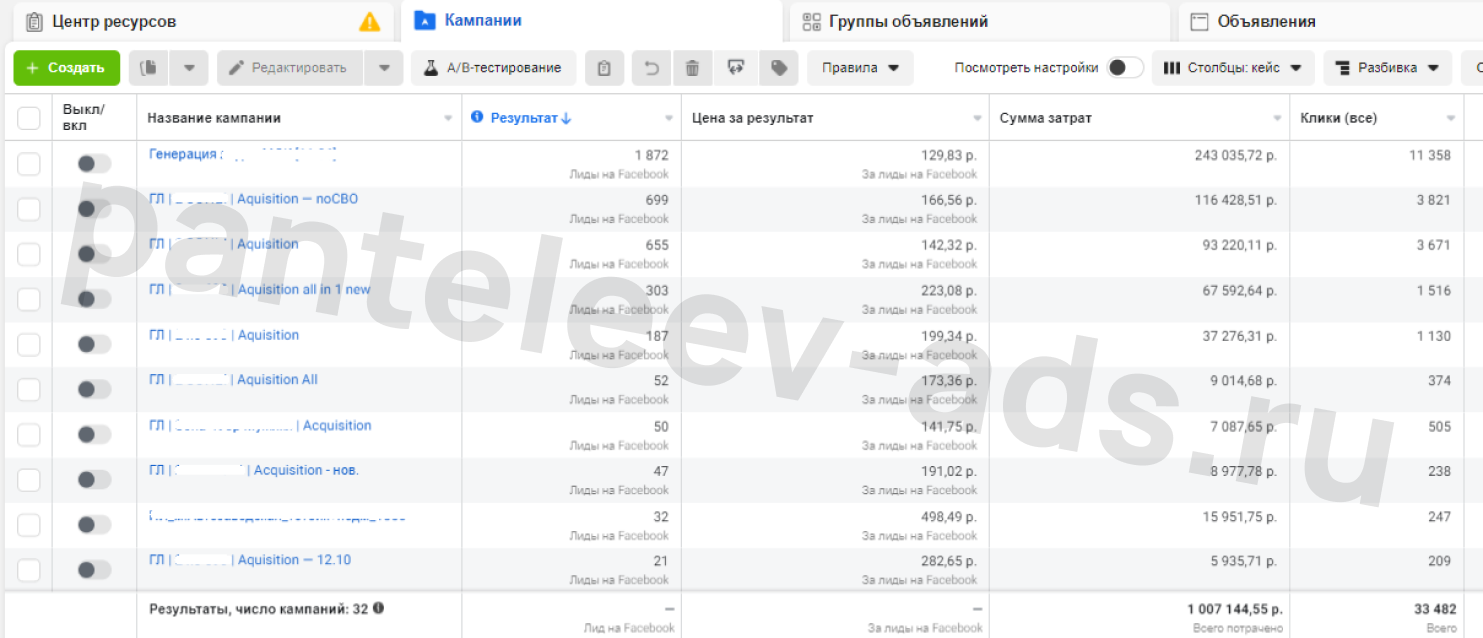Open Название кампании column dropdown arrow
Screen dimensions: 1483x638
coord(448,118)
